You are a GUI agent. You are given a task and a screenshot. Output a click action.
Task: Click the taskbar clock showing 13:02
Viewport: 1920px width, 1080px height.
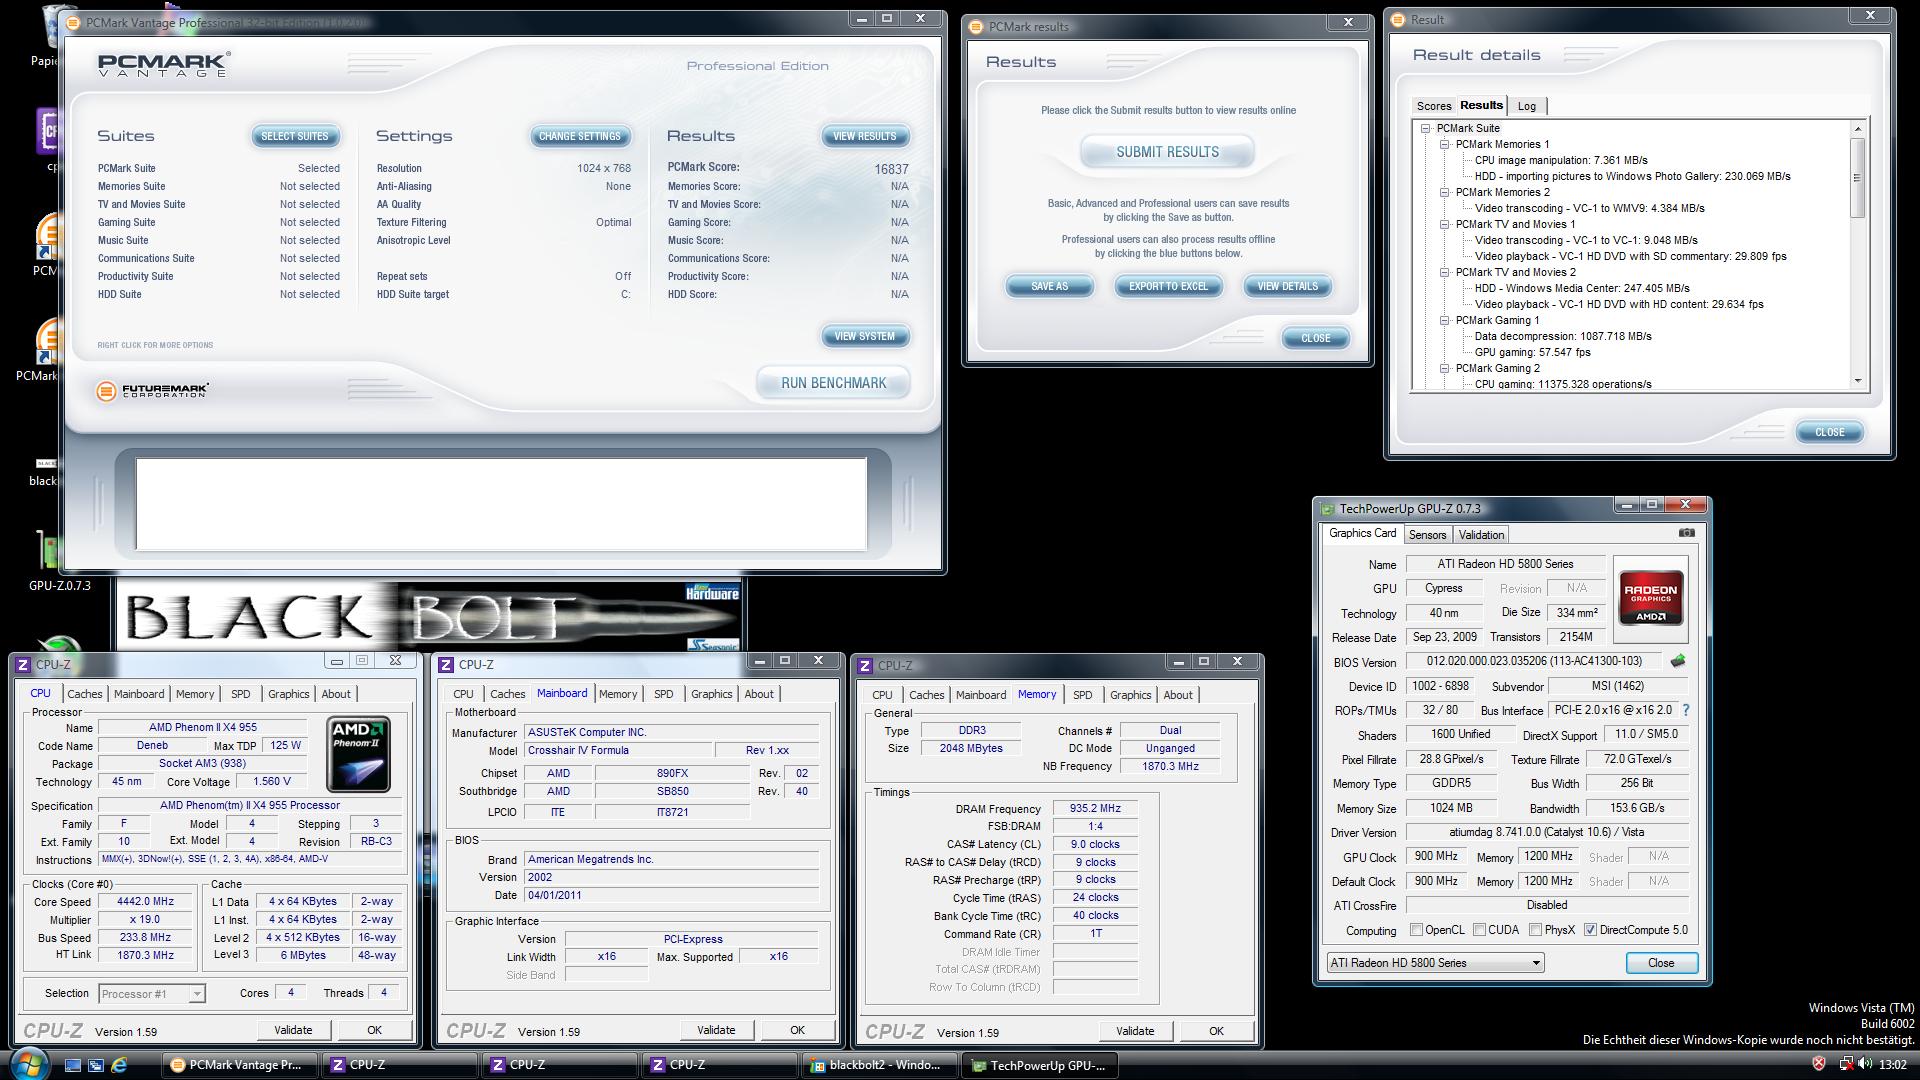click(x=1892, y=1065)
